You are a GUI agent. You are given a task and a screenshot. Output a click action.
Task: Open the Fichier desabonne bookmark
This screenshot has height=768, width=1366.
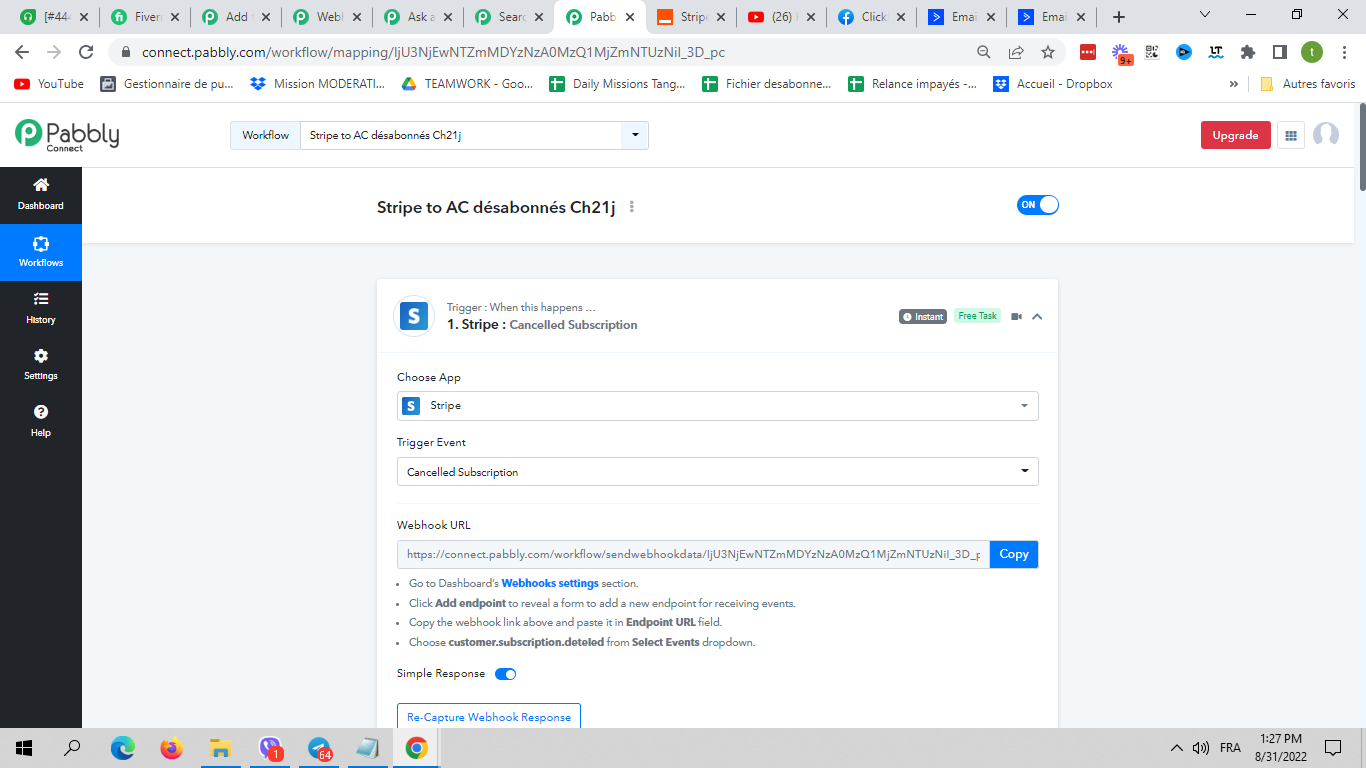coord(767,84)
